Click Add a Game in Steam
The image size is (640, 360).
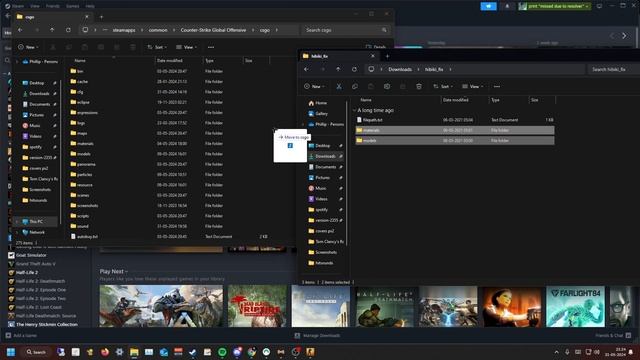21,336
